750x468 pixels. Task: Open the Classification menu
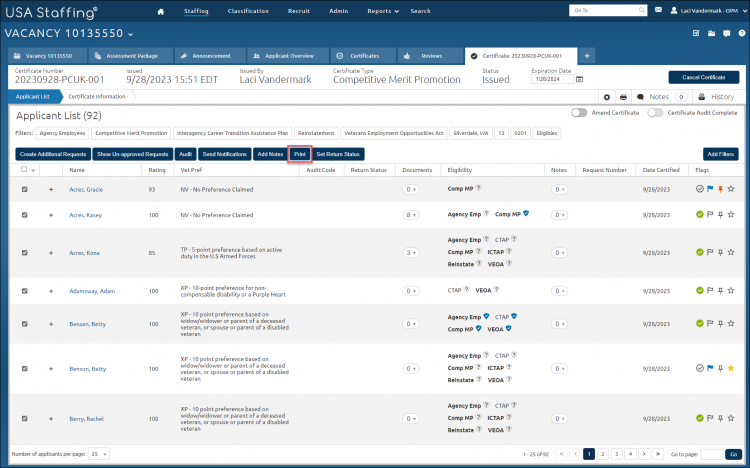(x=248, y=11)
